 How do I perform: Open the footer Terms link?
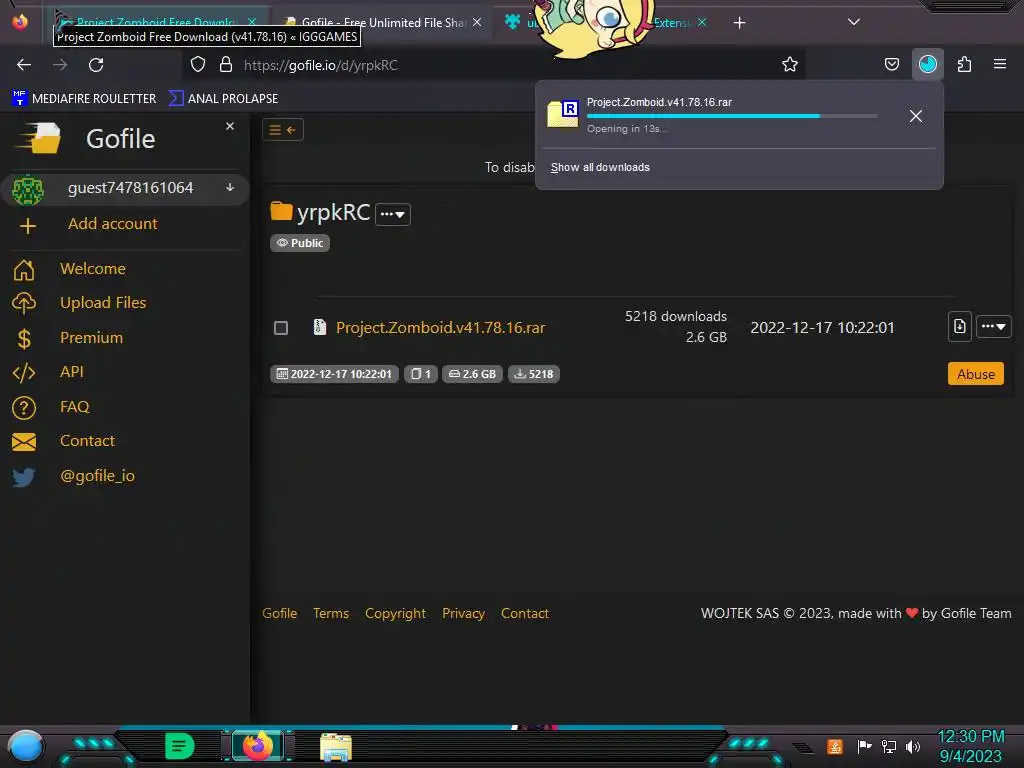330,613
